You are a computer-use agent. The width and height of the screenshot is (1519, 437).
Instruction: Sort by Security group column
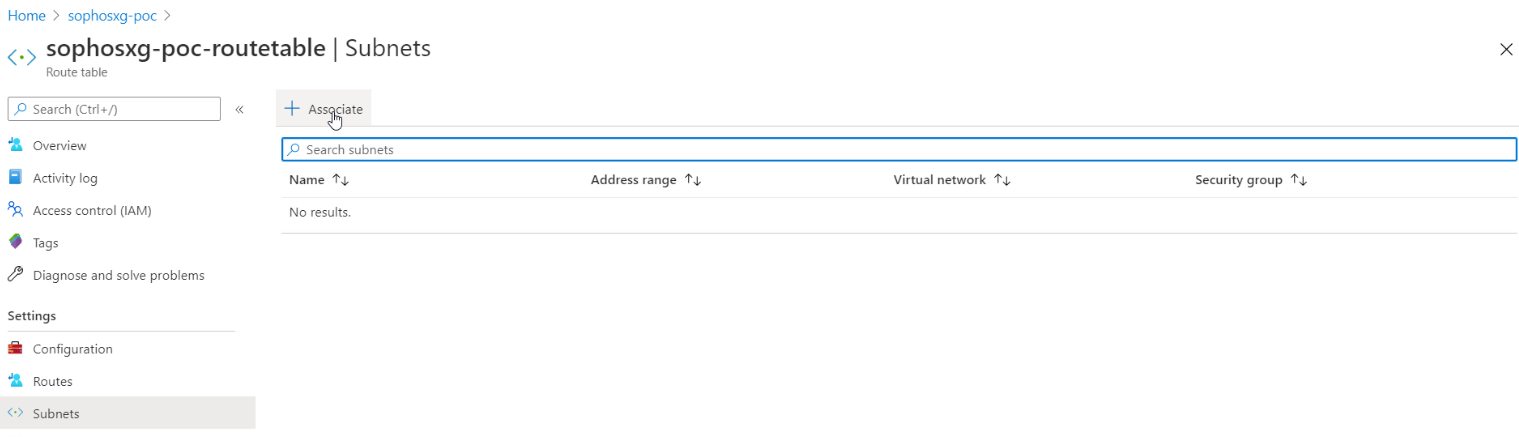[1299, 180]
